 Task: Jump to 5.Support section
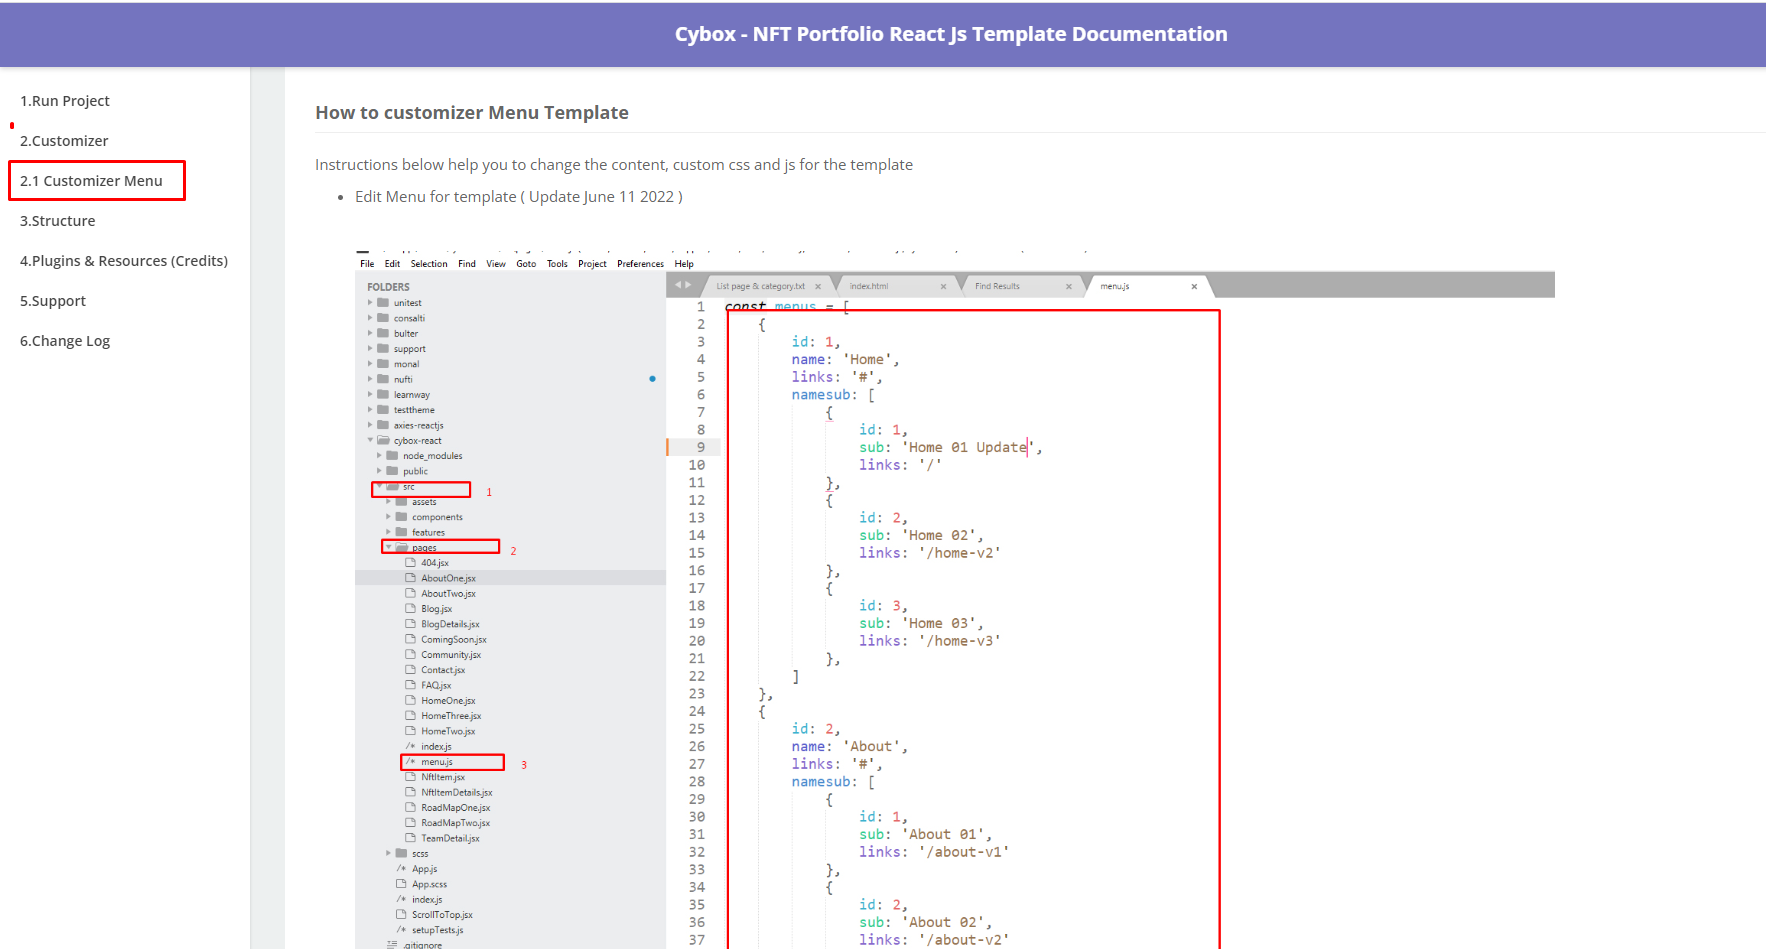[53, 301]
